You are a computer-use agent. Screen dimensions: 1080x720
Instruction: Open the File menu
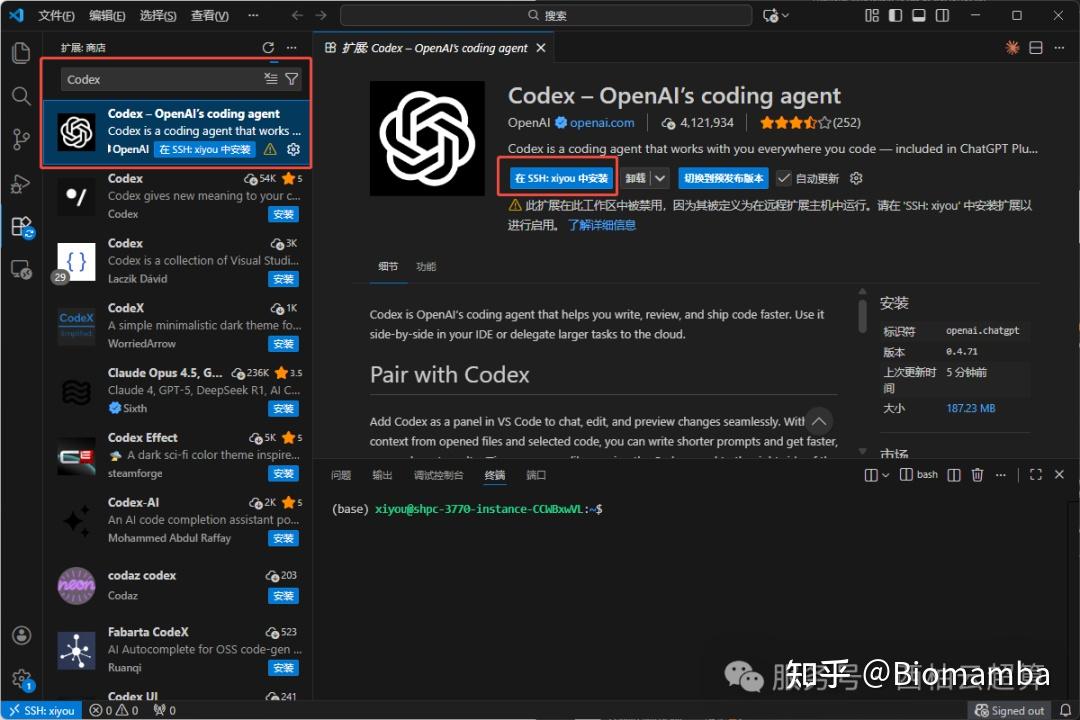[x=56, y=15]
